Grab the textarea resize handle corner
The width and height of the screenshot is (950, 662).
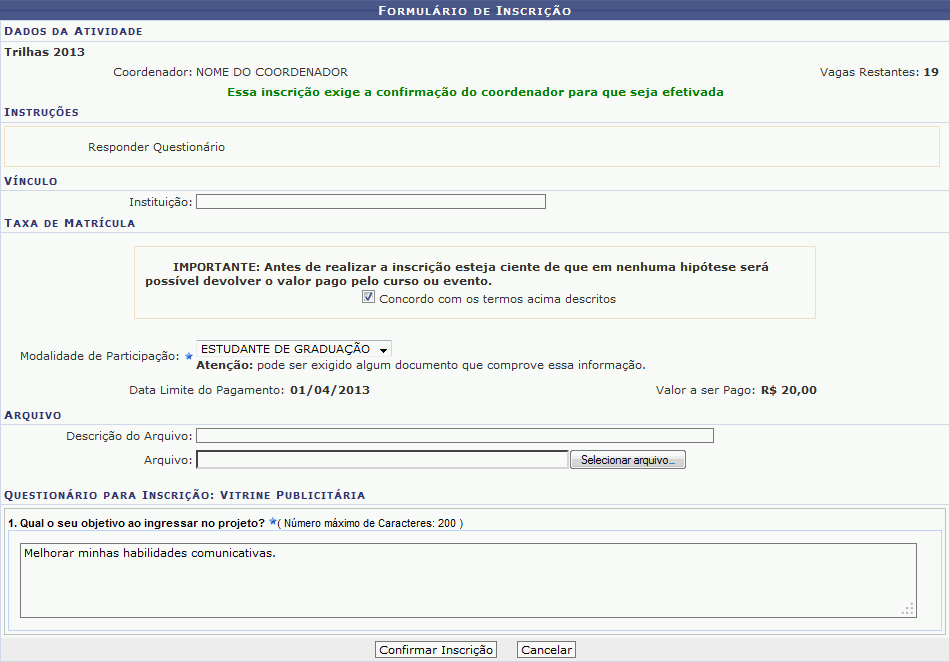[908, 609]
